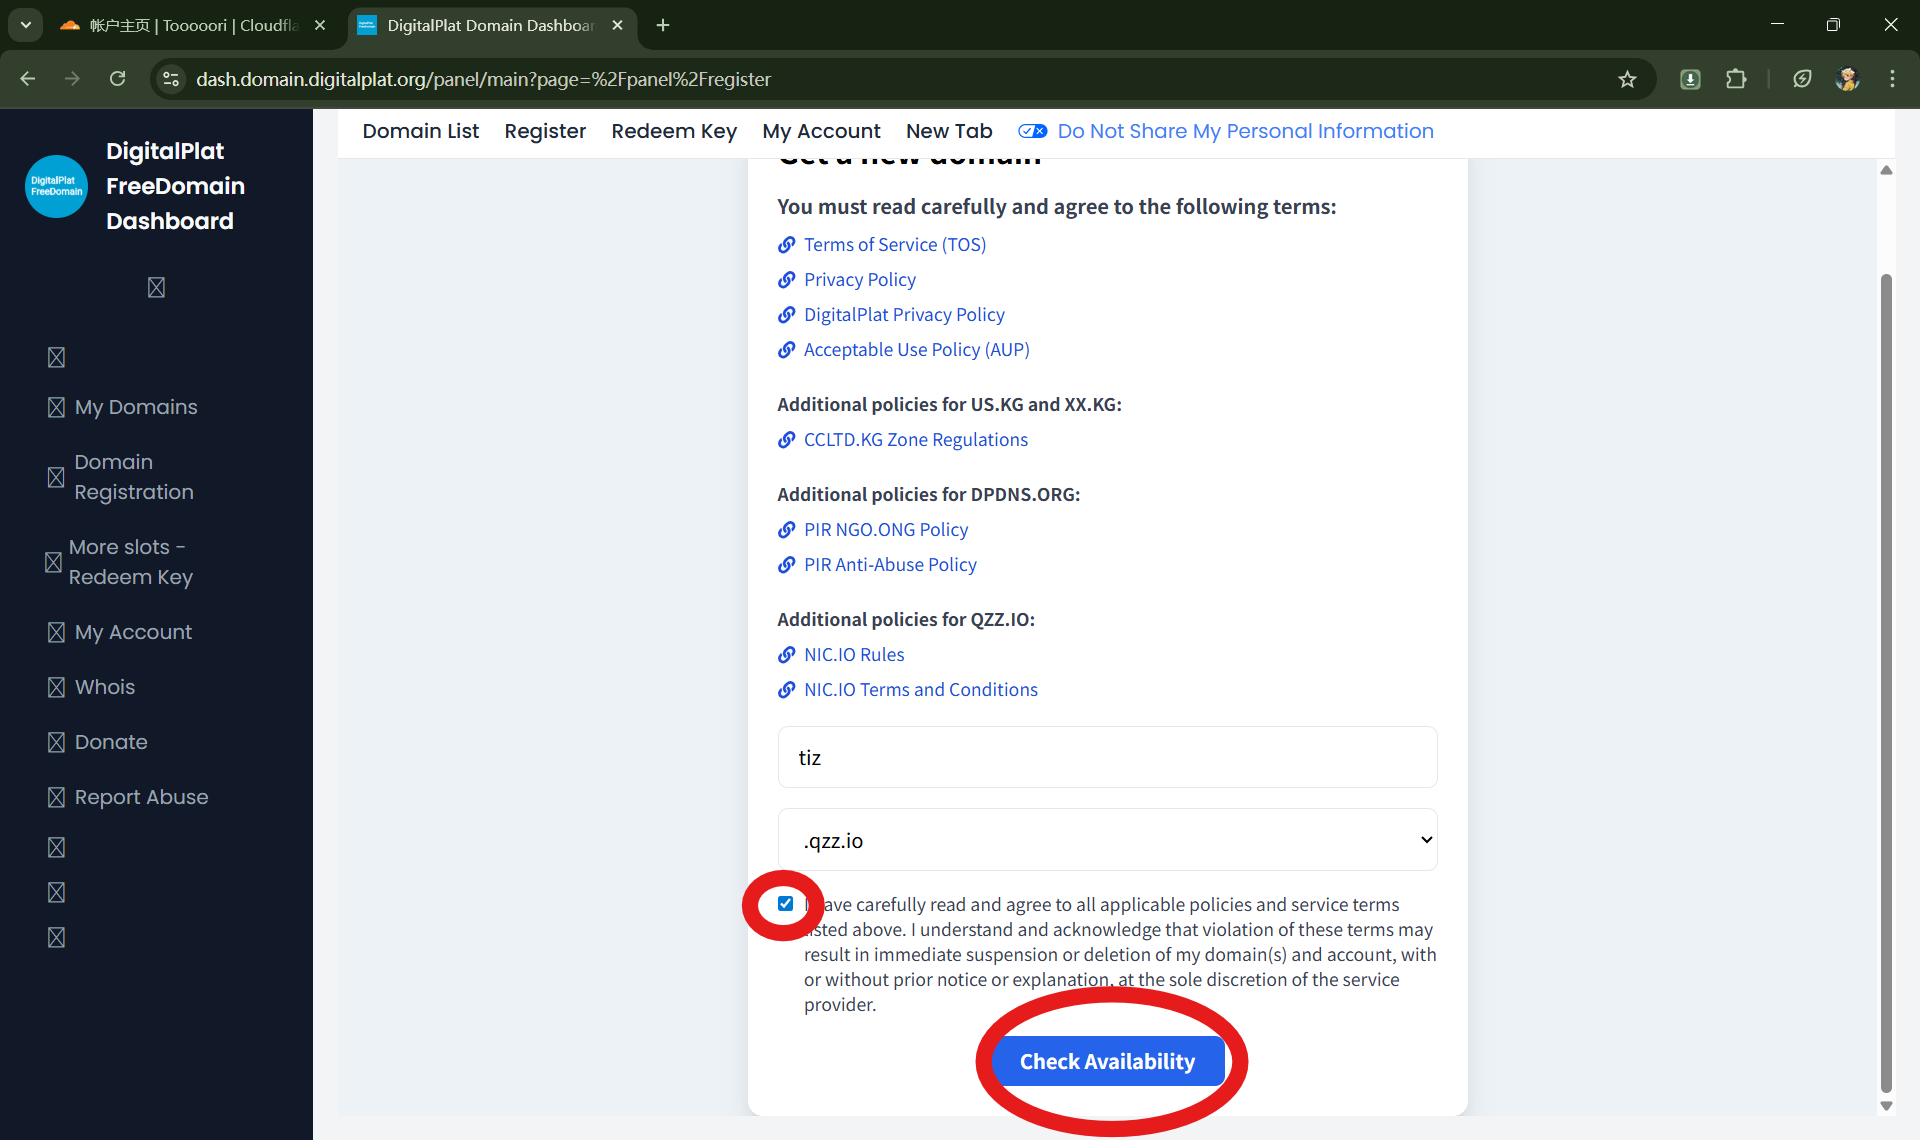Open the tab search dropdown arrow

point(26,25)
